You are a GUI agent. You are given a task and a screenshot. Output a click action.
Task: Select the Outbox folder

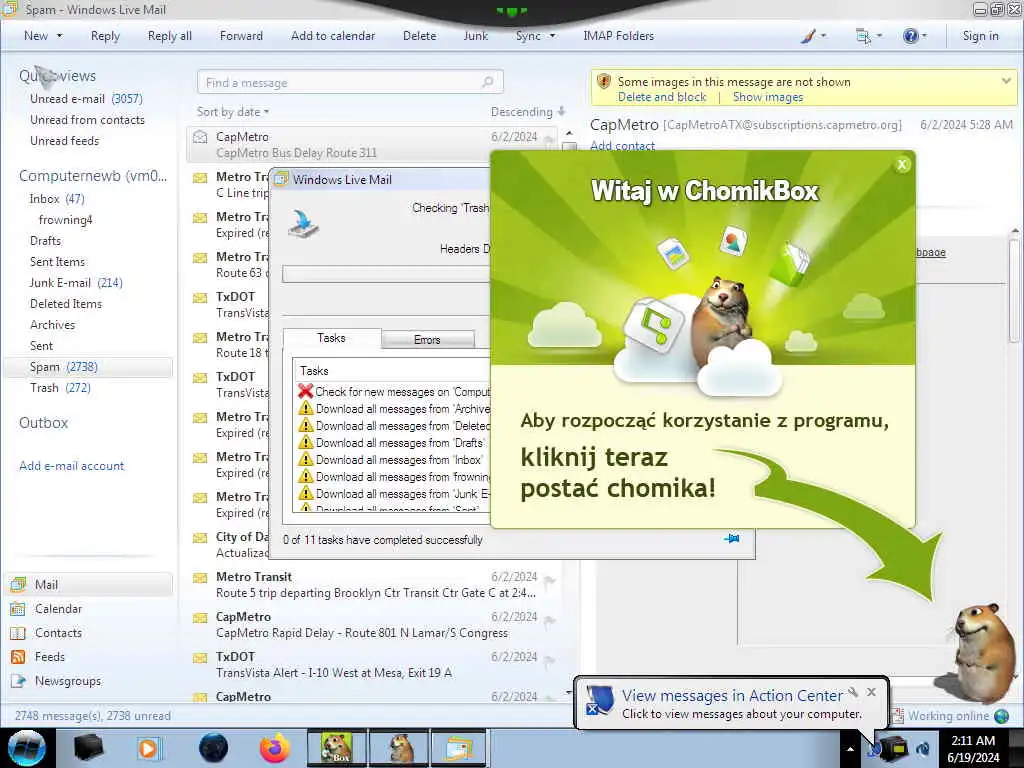[x=44, y=423]
